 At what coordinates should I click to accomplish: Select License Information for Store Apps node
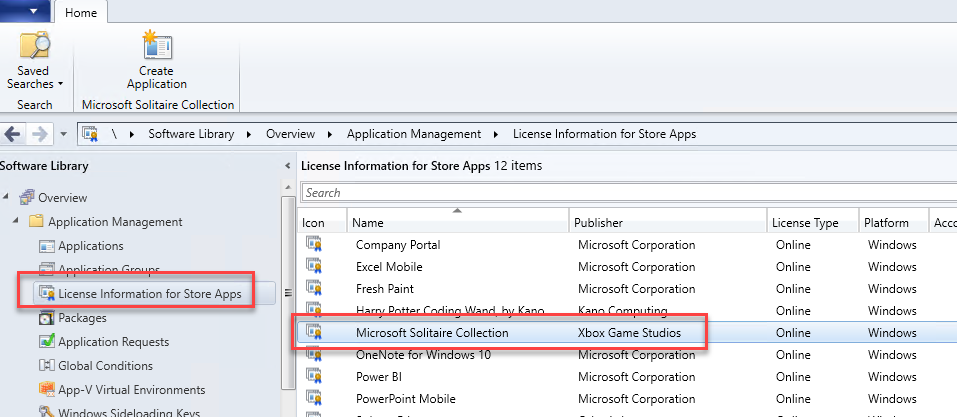point(150,294)
